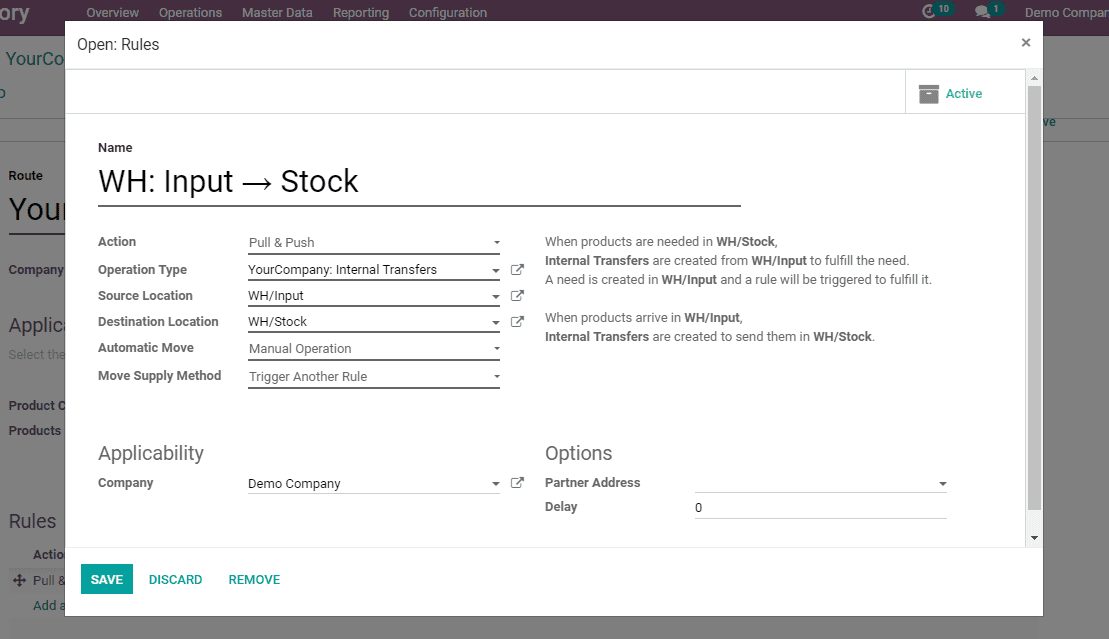This screenshot has height=639, width=1109.
Task: Discard rule changes
Action: point(175,580)
